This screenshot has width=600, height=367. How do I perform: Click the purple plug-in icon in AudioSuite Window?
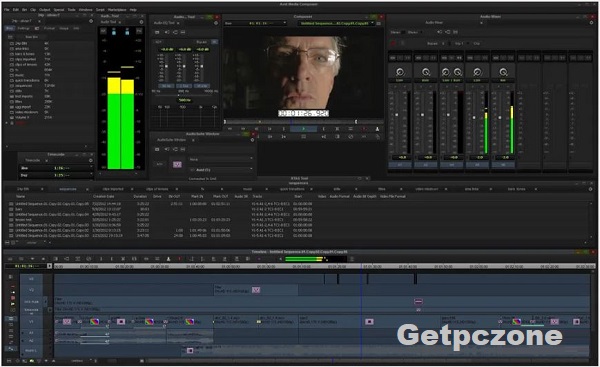coord(177,164)
